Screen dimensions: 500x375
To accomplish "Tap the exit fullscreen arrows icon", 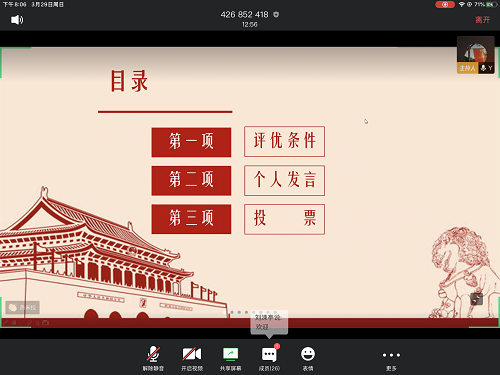I will click(x=476, y=299).
